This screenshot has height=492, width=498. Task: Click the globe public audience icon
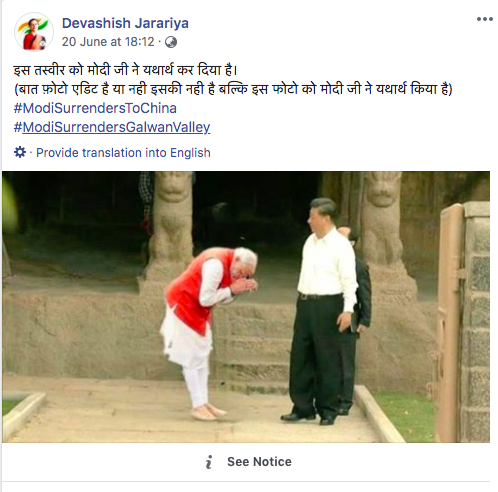[171, 42]
